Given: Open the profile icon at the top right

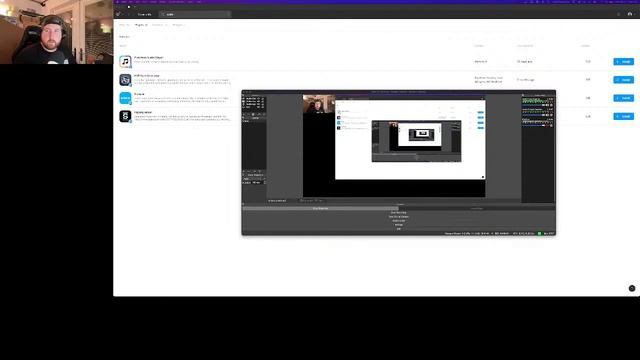Looking at the screenshot, I should click(x=630, y=14).
